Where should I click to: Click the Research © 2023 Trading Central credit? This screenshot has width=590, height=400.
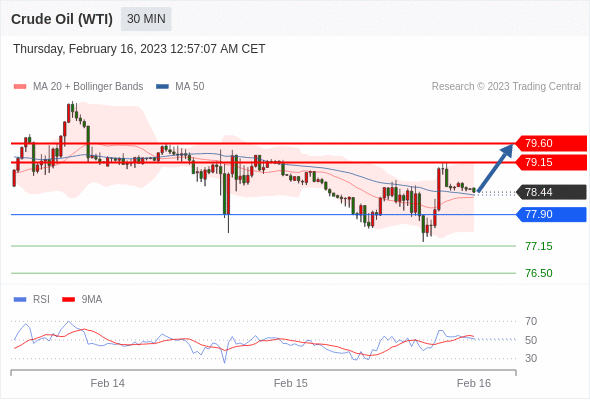point(506,87)
